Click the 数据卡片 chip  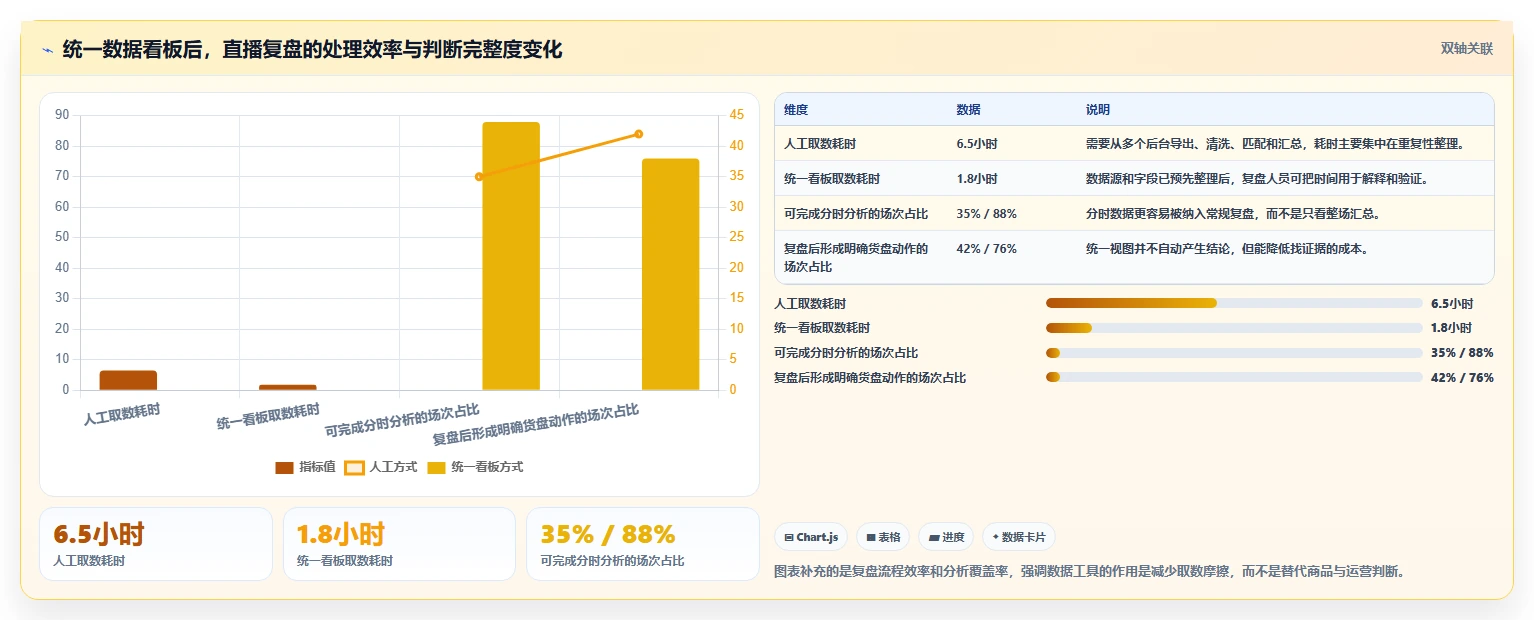(x=1018, y=537)
